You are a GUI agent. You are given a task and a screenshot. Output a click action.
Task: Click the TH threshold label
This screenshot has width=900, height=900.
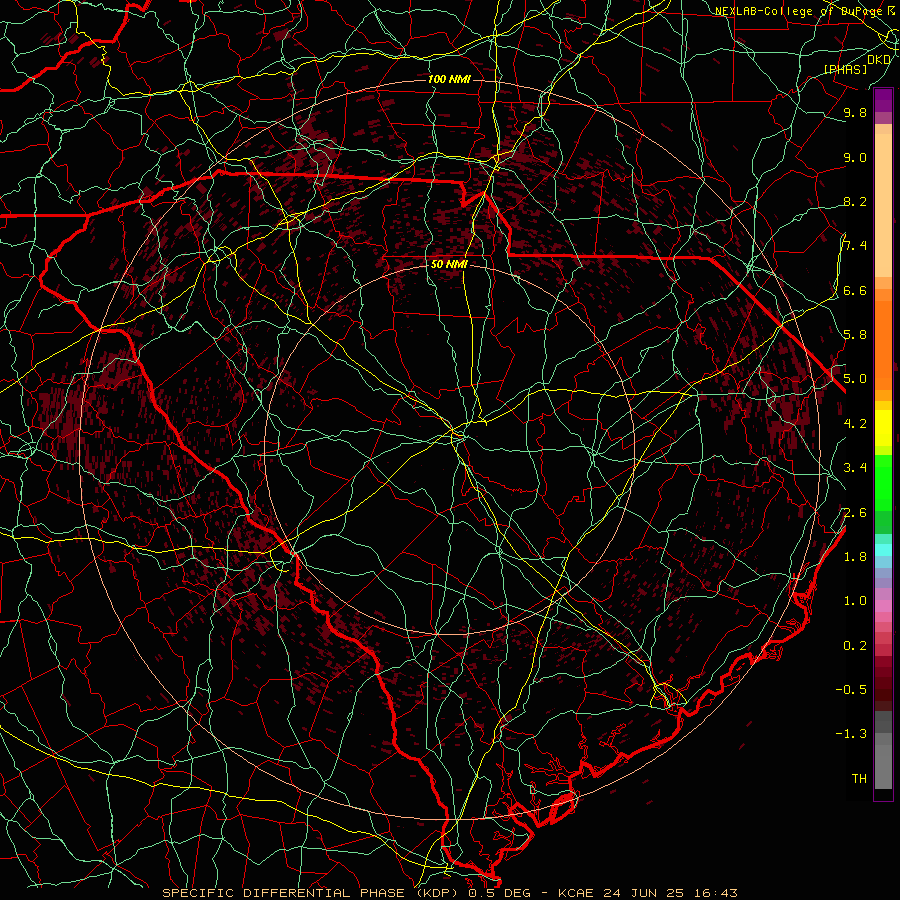pos(859,778)
